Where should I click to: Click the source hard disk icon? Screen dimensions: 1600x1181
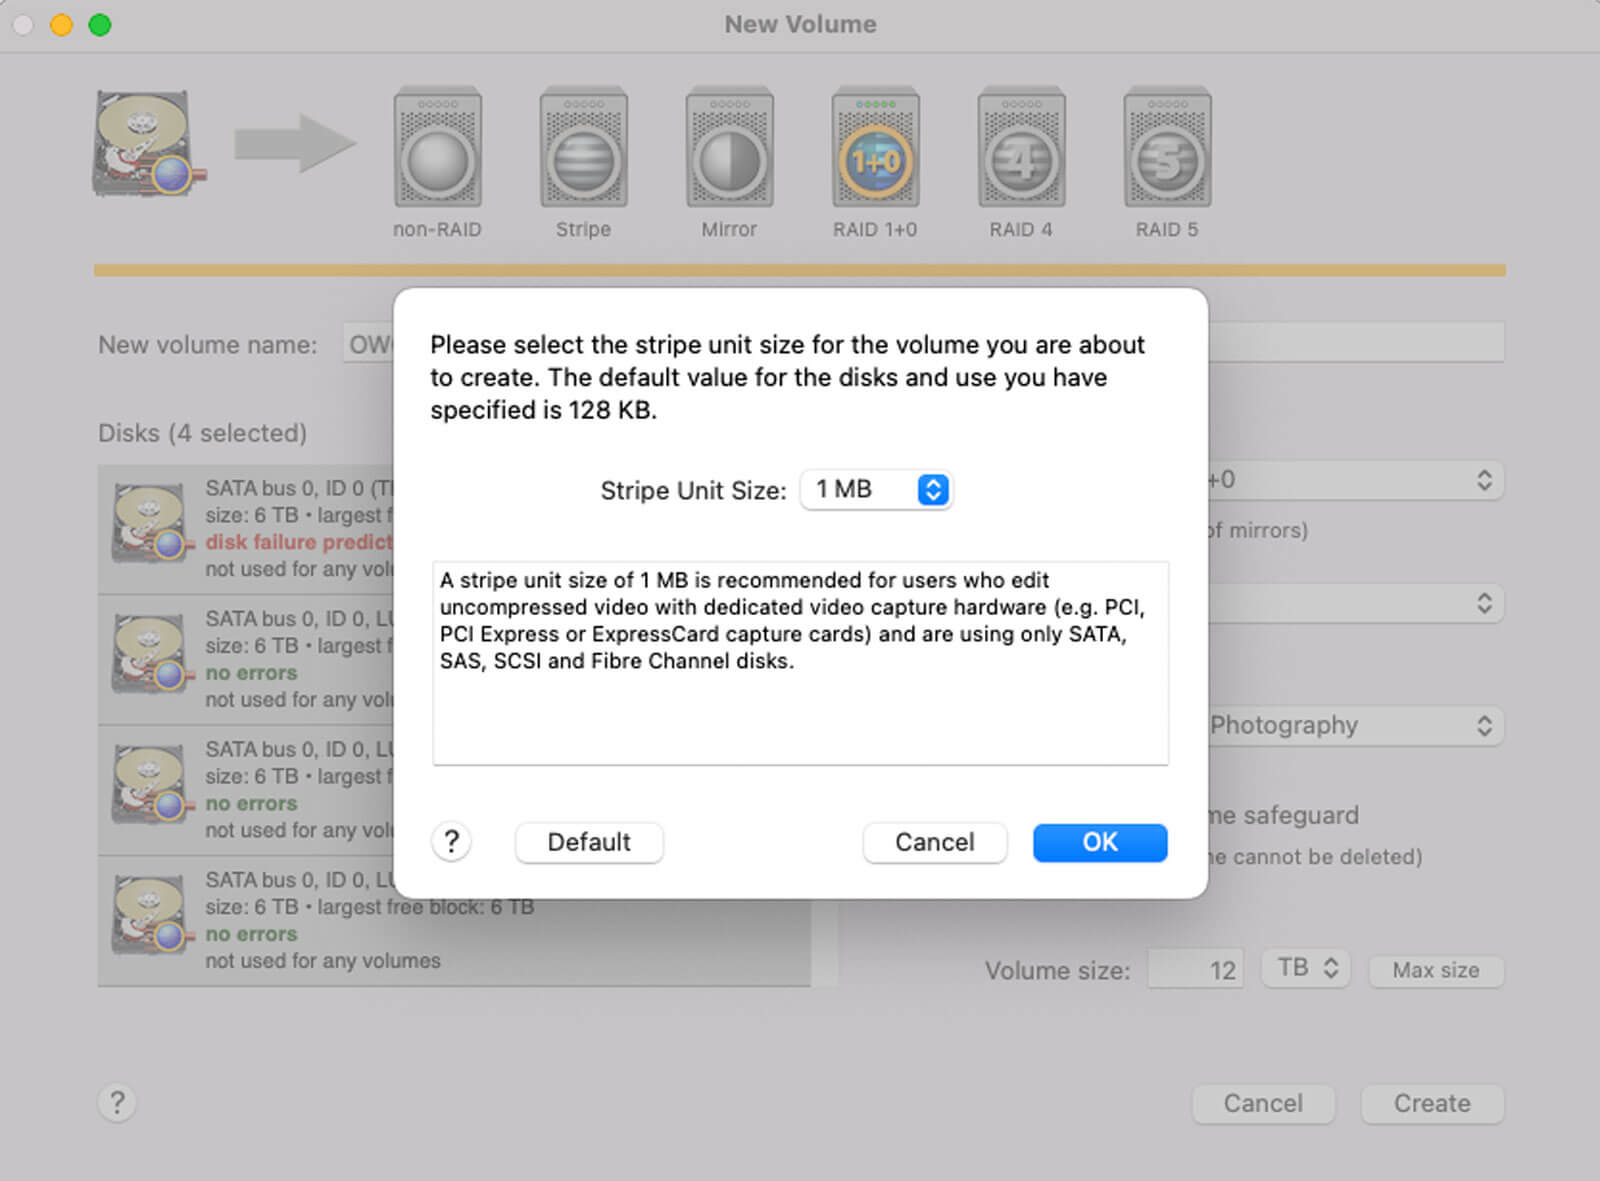[x=145, y=143]
